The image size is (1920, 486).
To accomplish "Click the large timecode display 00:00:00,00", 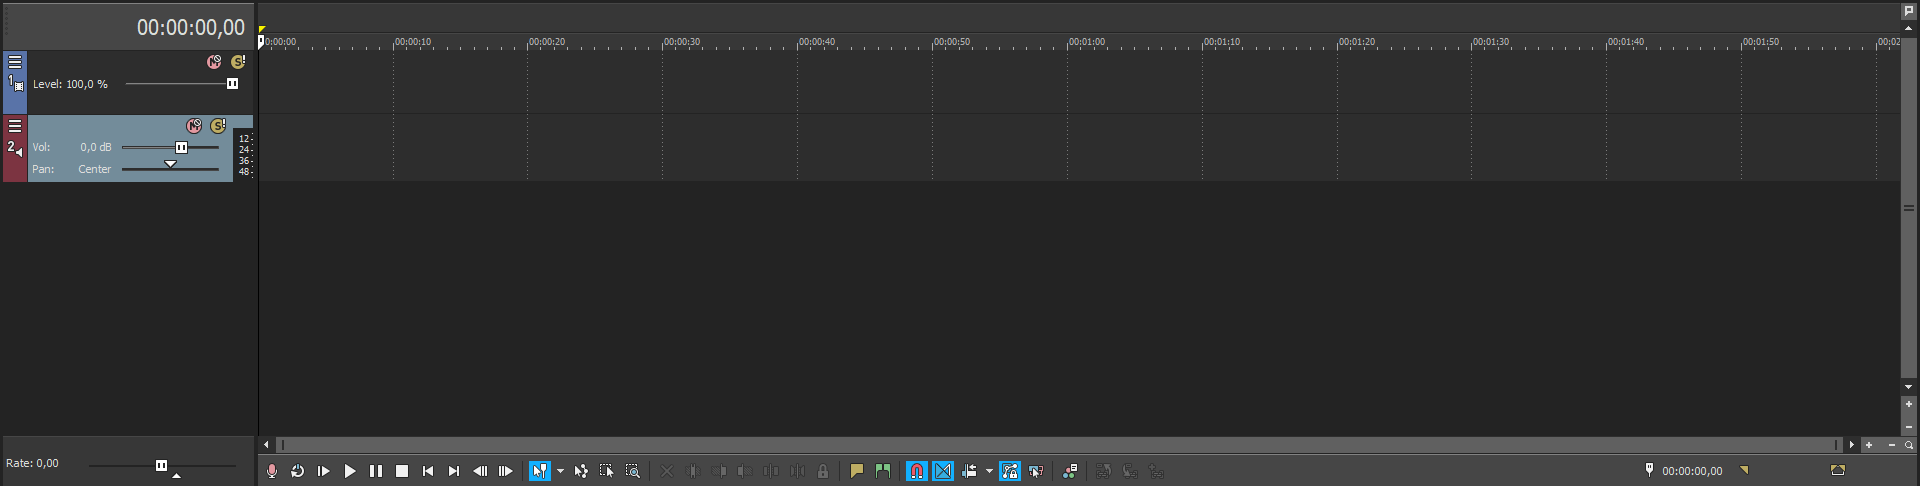I will tap(191, 28).
